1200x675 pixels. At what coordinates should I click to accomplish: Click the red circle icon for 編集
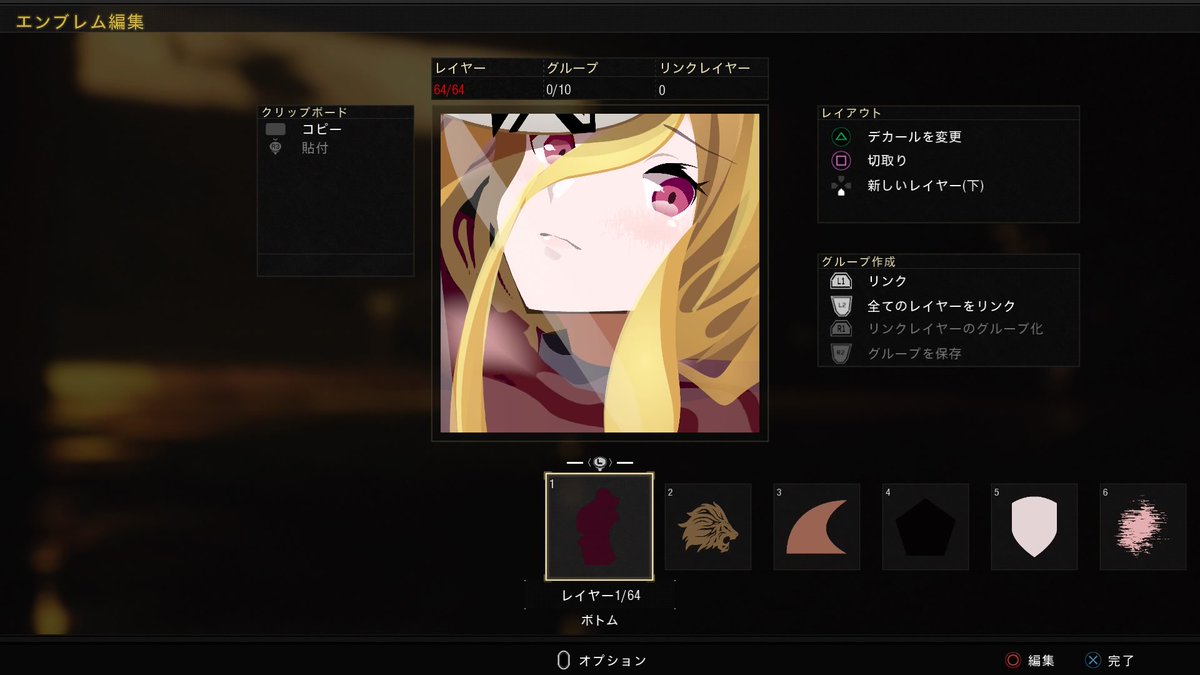click(1013, 660)
